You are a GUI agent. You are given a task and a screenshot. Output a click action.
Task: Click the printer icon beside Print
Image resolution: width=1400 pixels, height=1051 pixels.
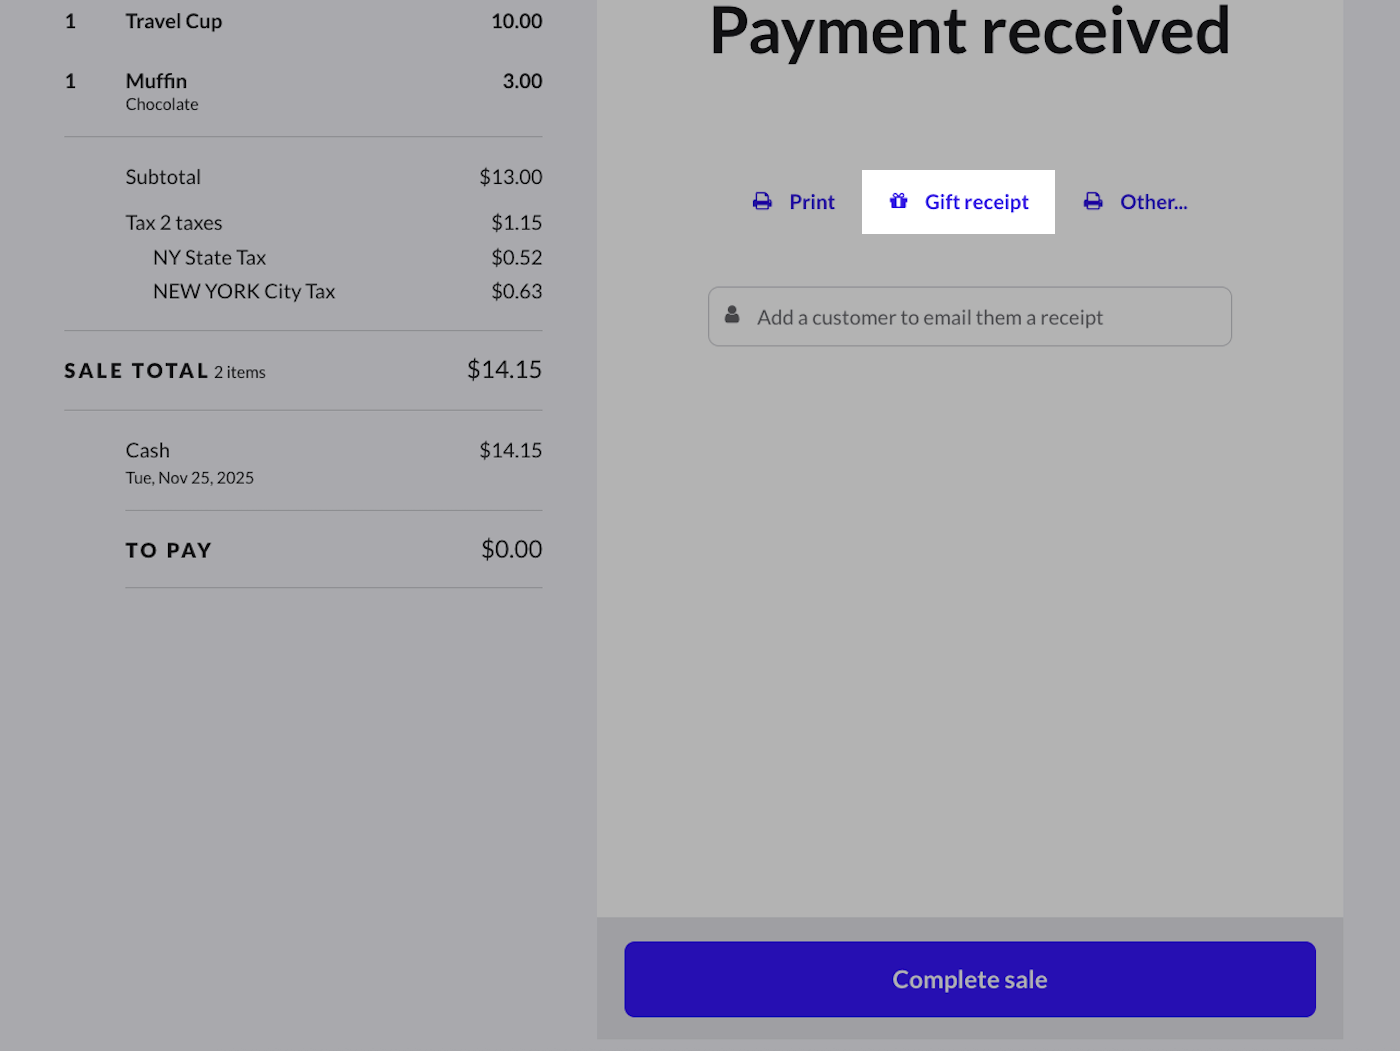pos(762,202)
